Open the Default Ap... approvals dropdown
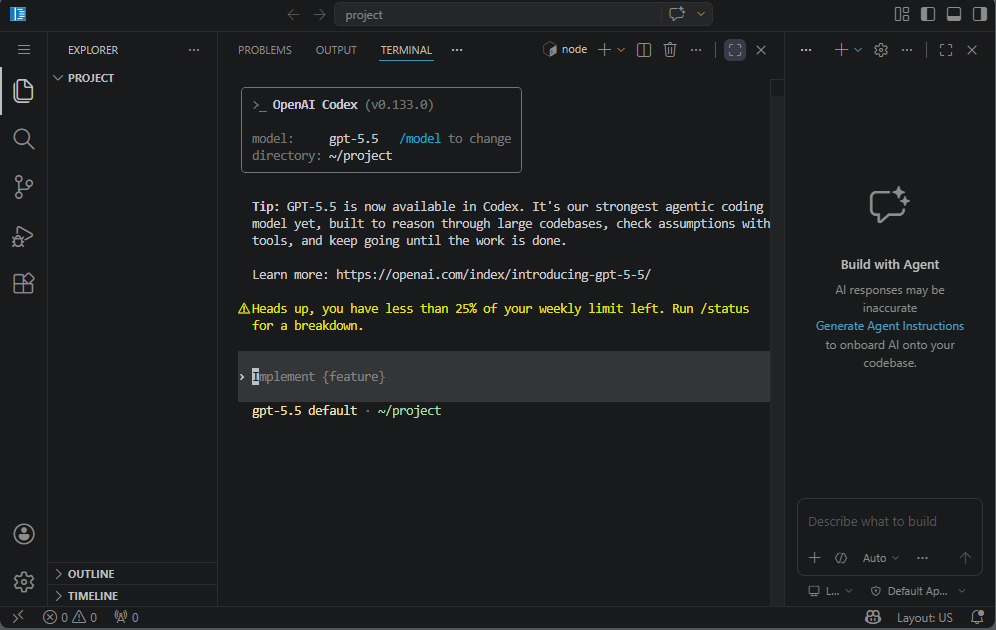This screenshot has width=996, height=630. coord(918,591)
